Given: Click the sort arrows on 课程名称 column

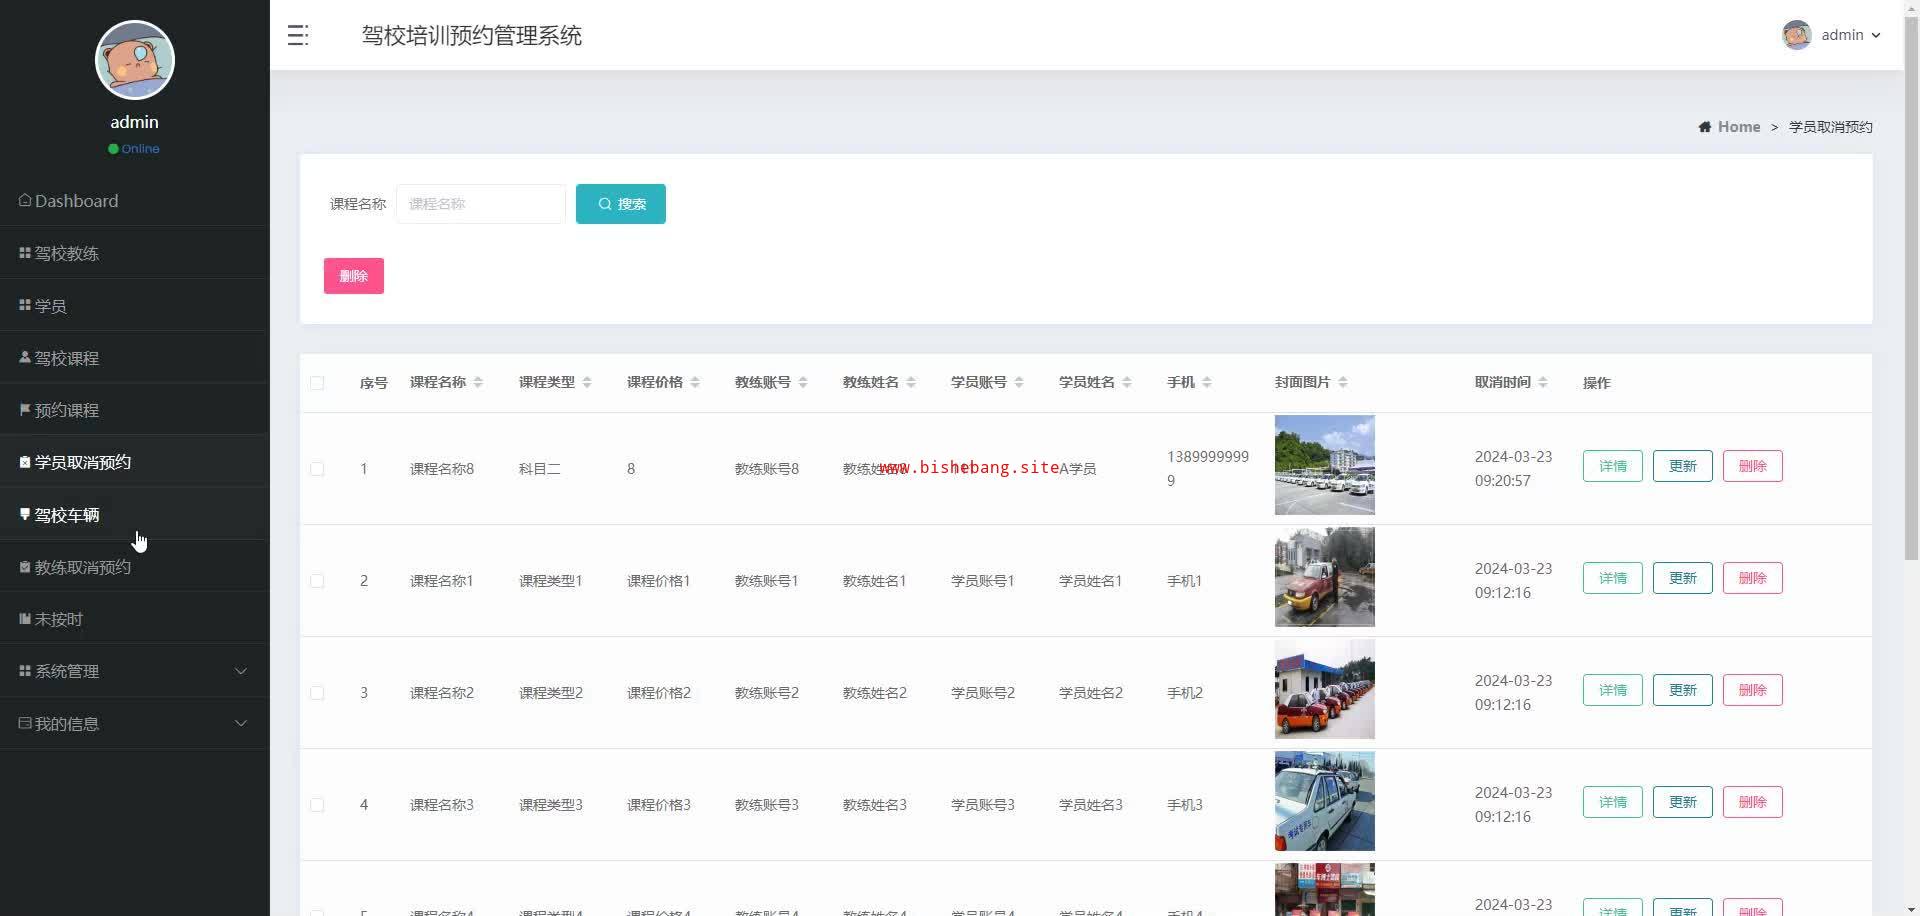Looking at the screenshot, I should (478, 383).
